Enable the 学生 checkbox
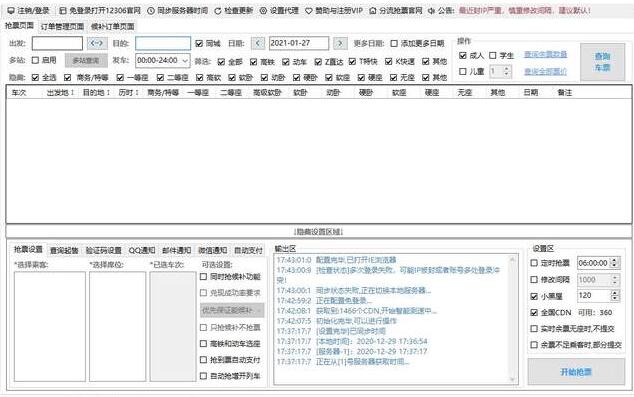 click(x=493, y=55)
